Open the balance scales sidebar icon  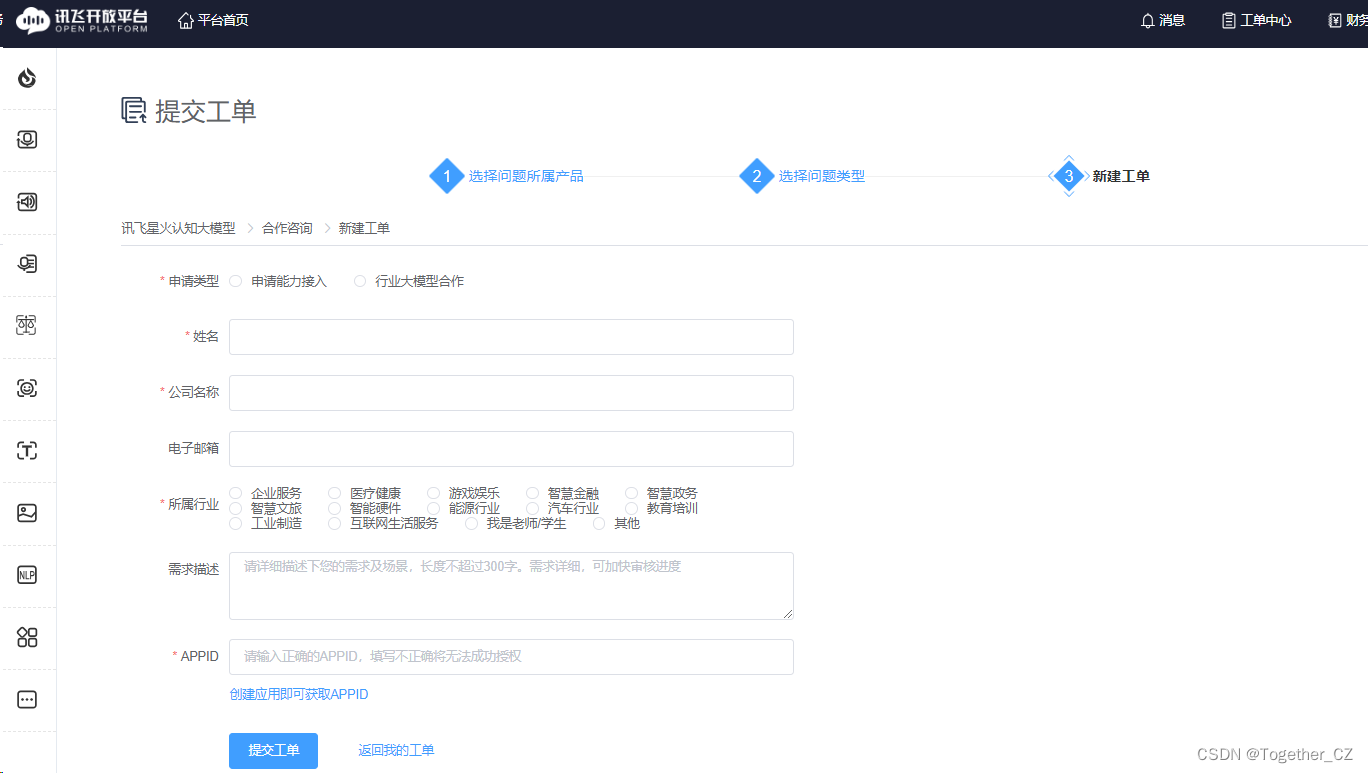tap(27, 326)
